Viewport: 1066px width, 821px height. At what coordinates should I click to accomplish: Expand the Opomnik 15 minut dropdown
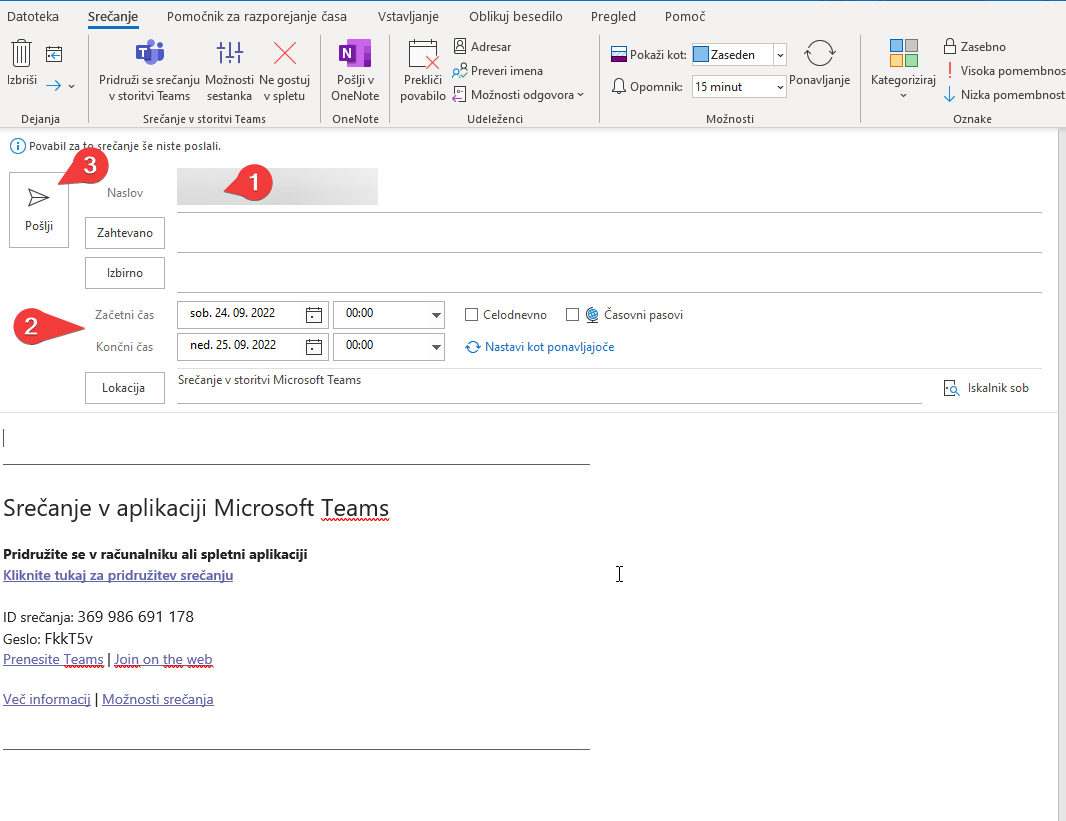tap(779, 87)
